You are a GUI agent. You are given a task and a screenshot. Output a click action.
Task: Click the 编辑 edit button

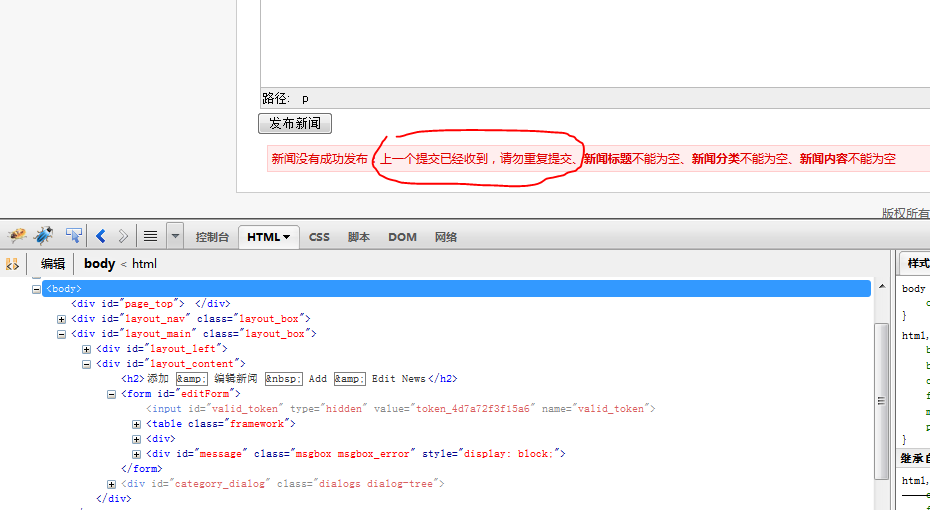click(x=53, y=264)
